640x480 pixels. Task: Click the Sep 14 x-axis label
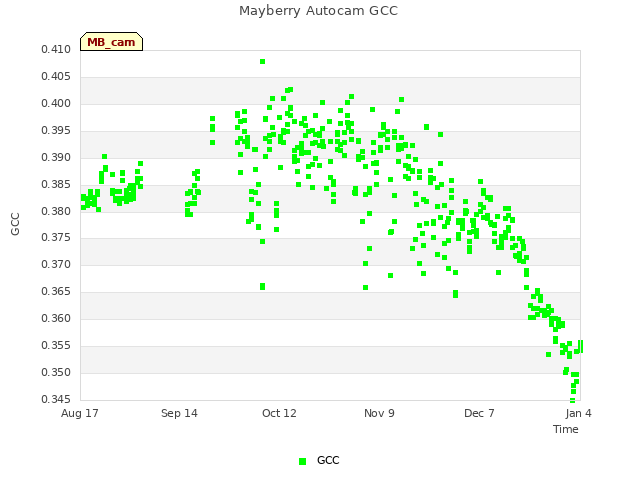pyautogui.click(x=179, y=413)
